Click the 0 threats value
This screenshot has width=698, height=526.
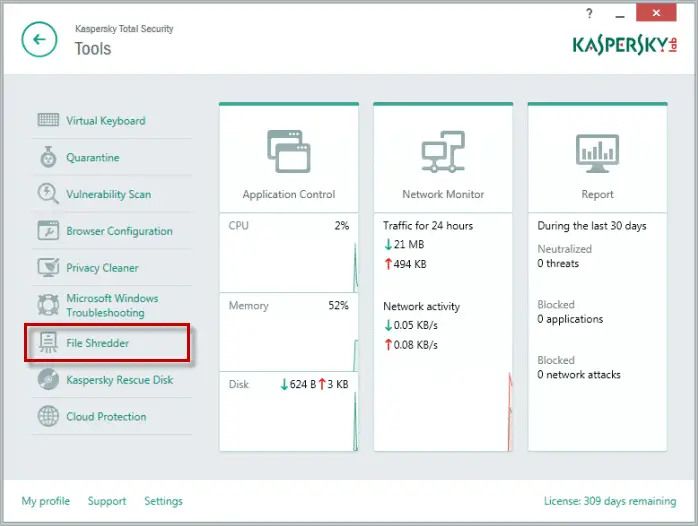tap(558, 263)
